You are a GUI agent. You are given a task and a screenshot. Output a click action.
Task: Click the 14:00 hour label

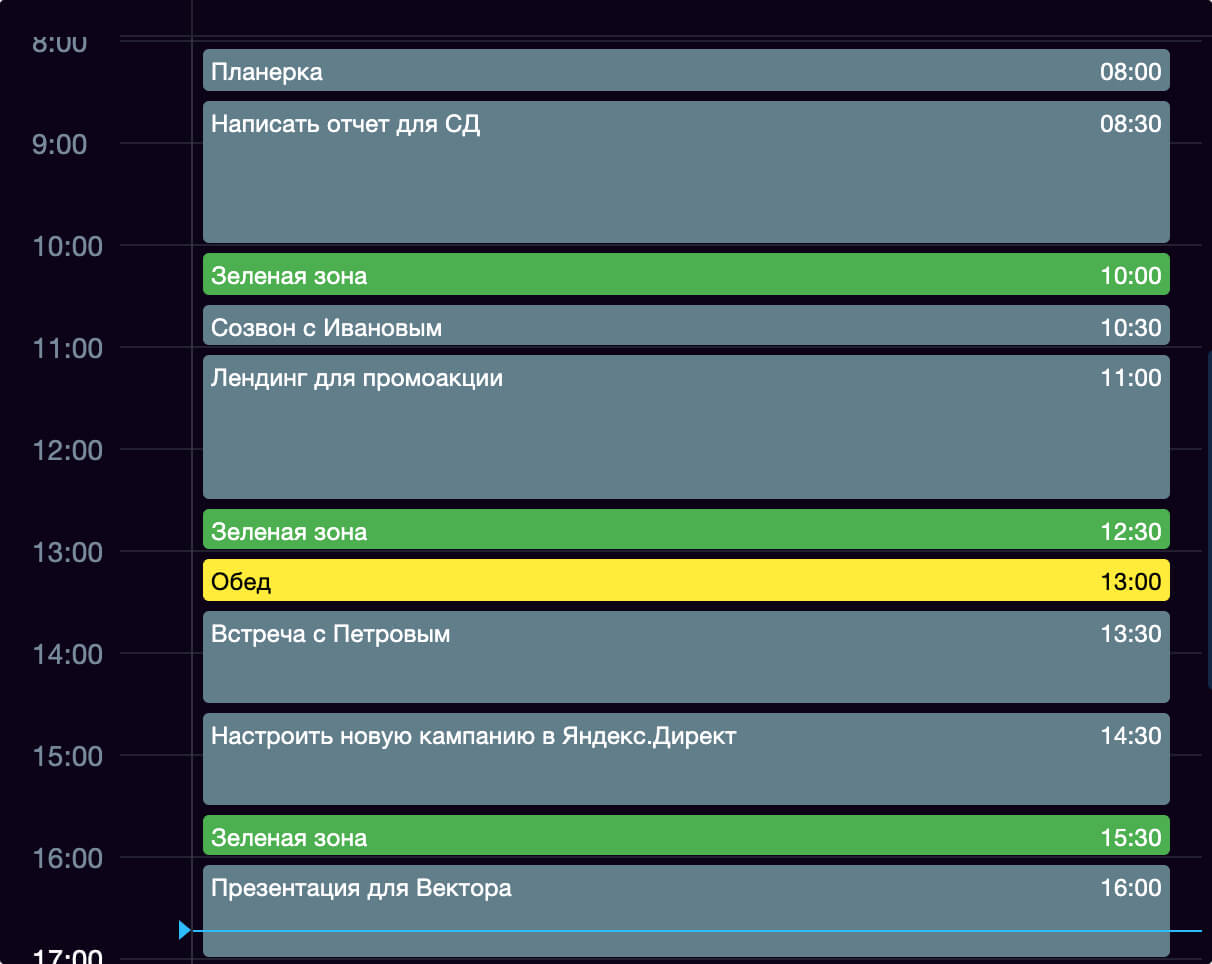68,655
